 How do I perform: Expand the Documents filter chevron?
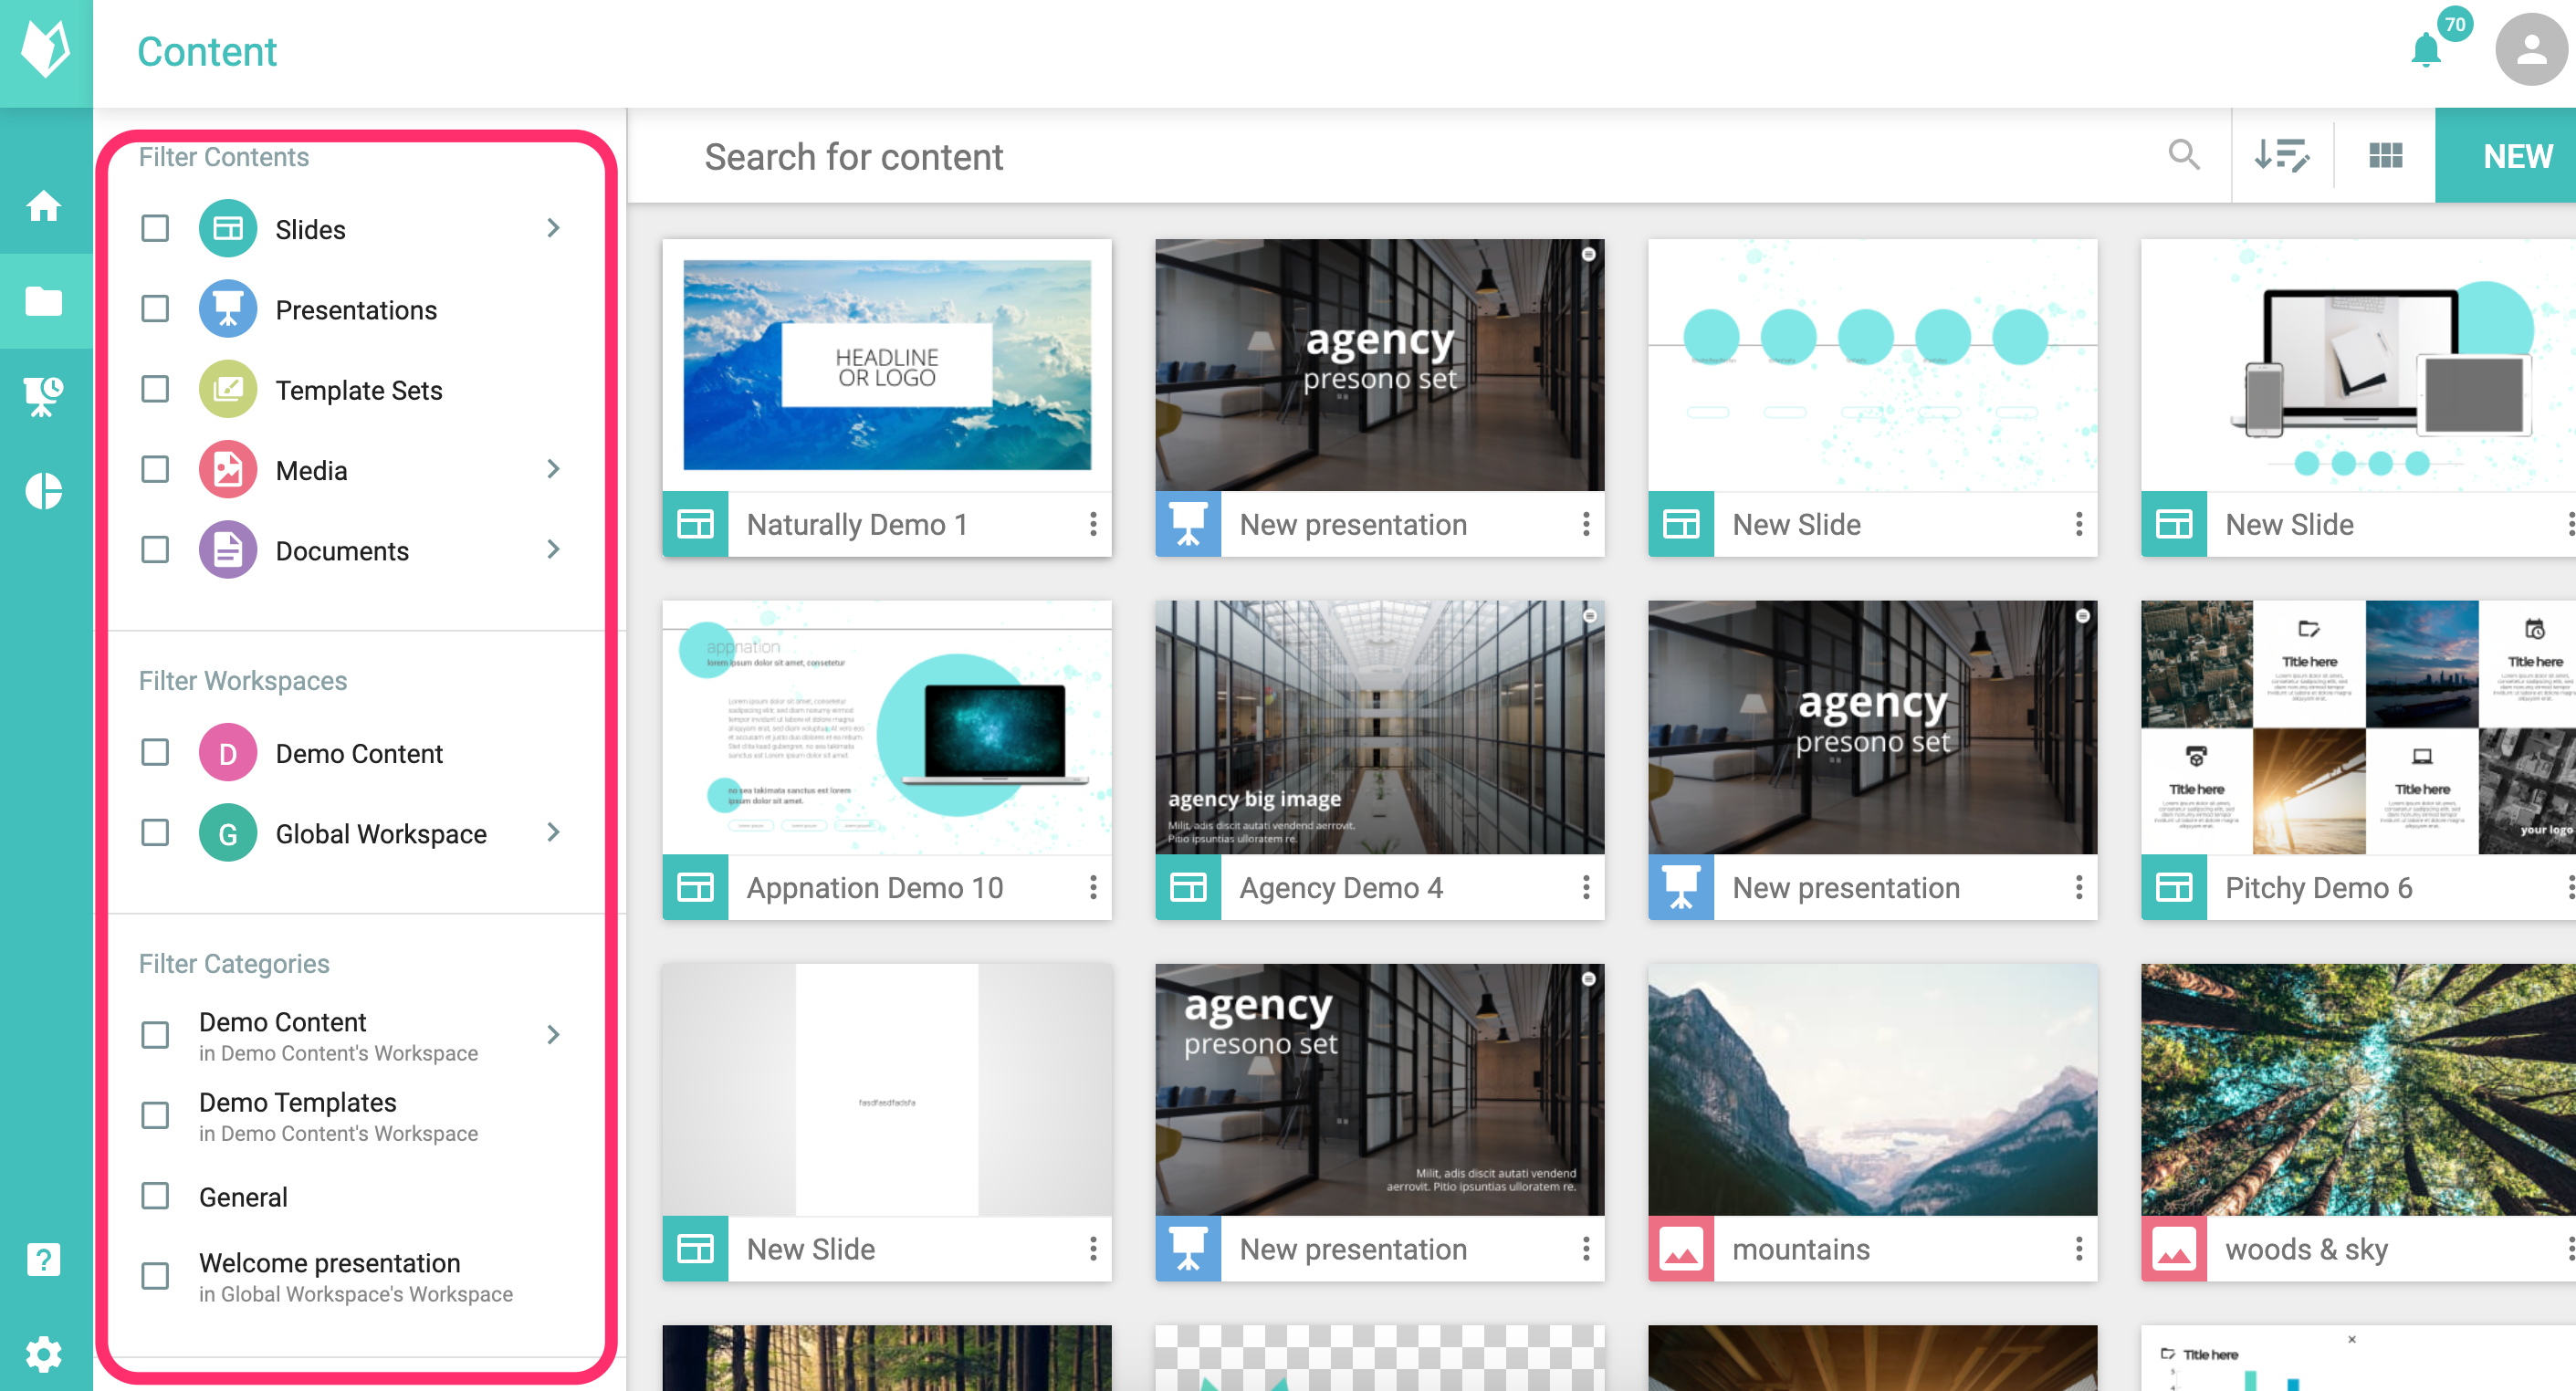tap(553, 549)
